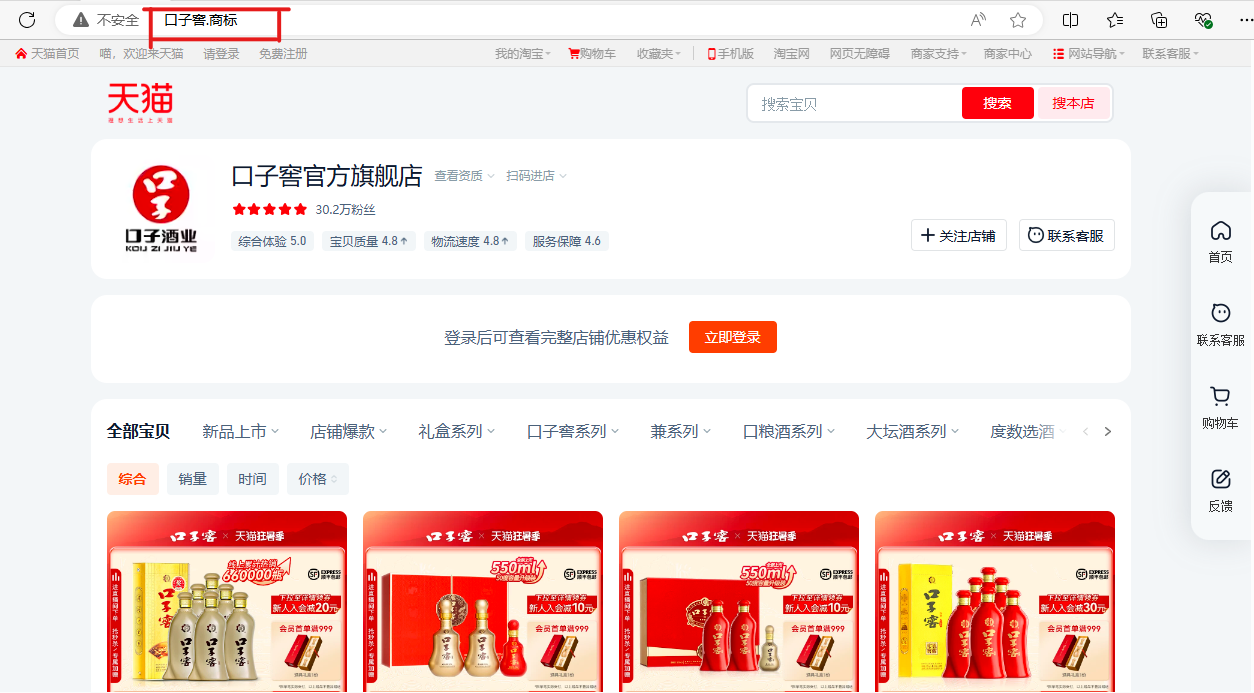Screen dimensions: 1254x693
Task: Open product with red box and gold bottles
Action: click(x=483, y=602)
